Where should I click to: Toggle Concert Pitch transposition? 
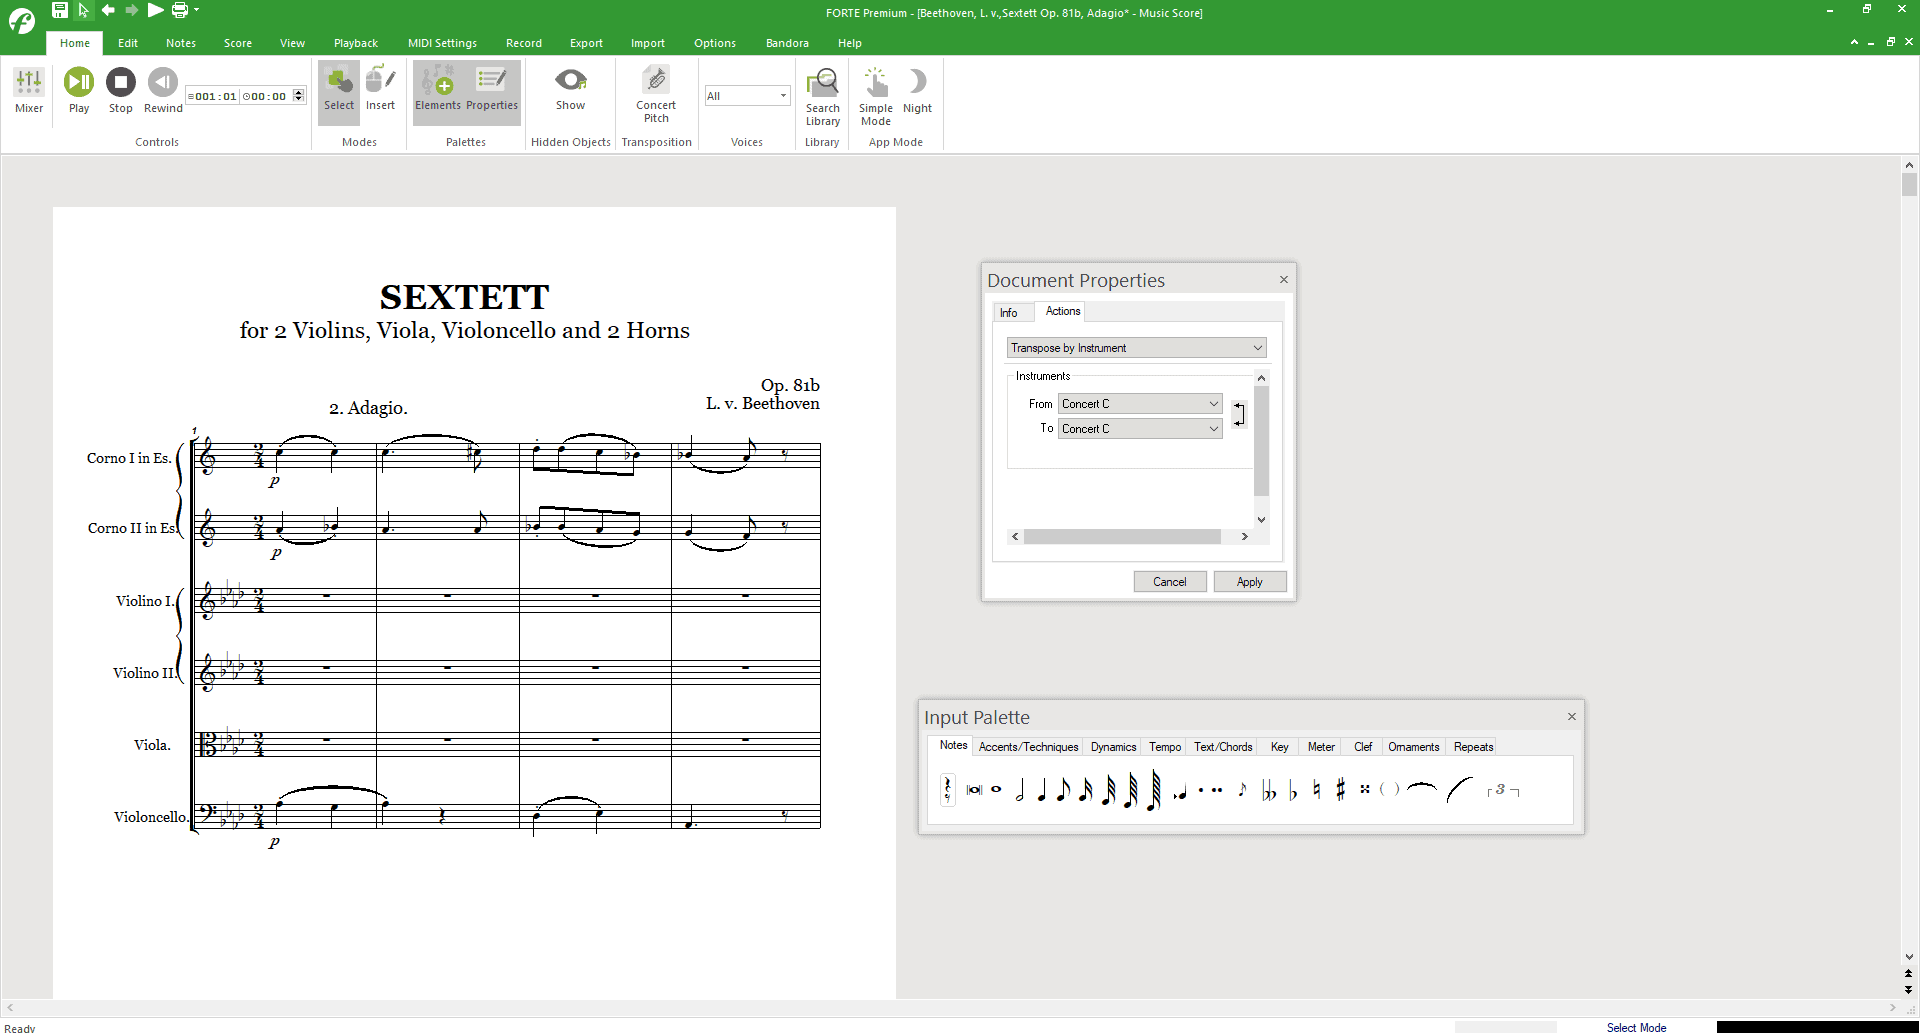[x=656, y=93]
